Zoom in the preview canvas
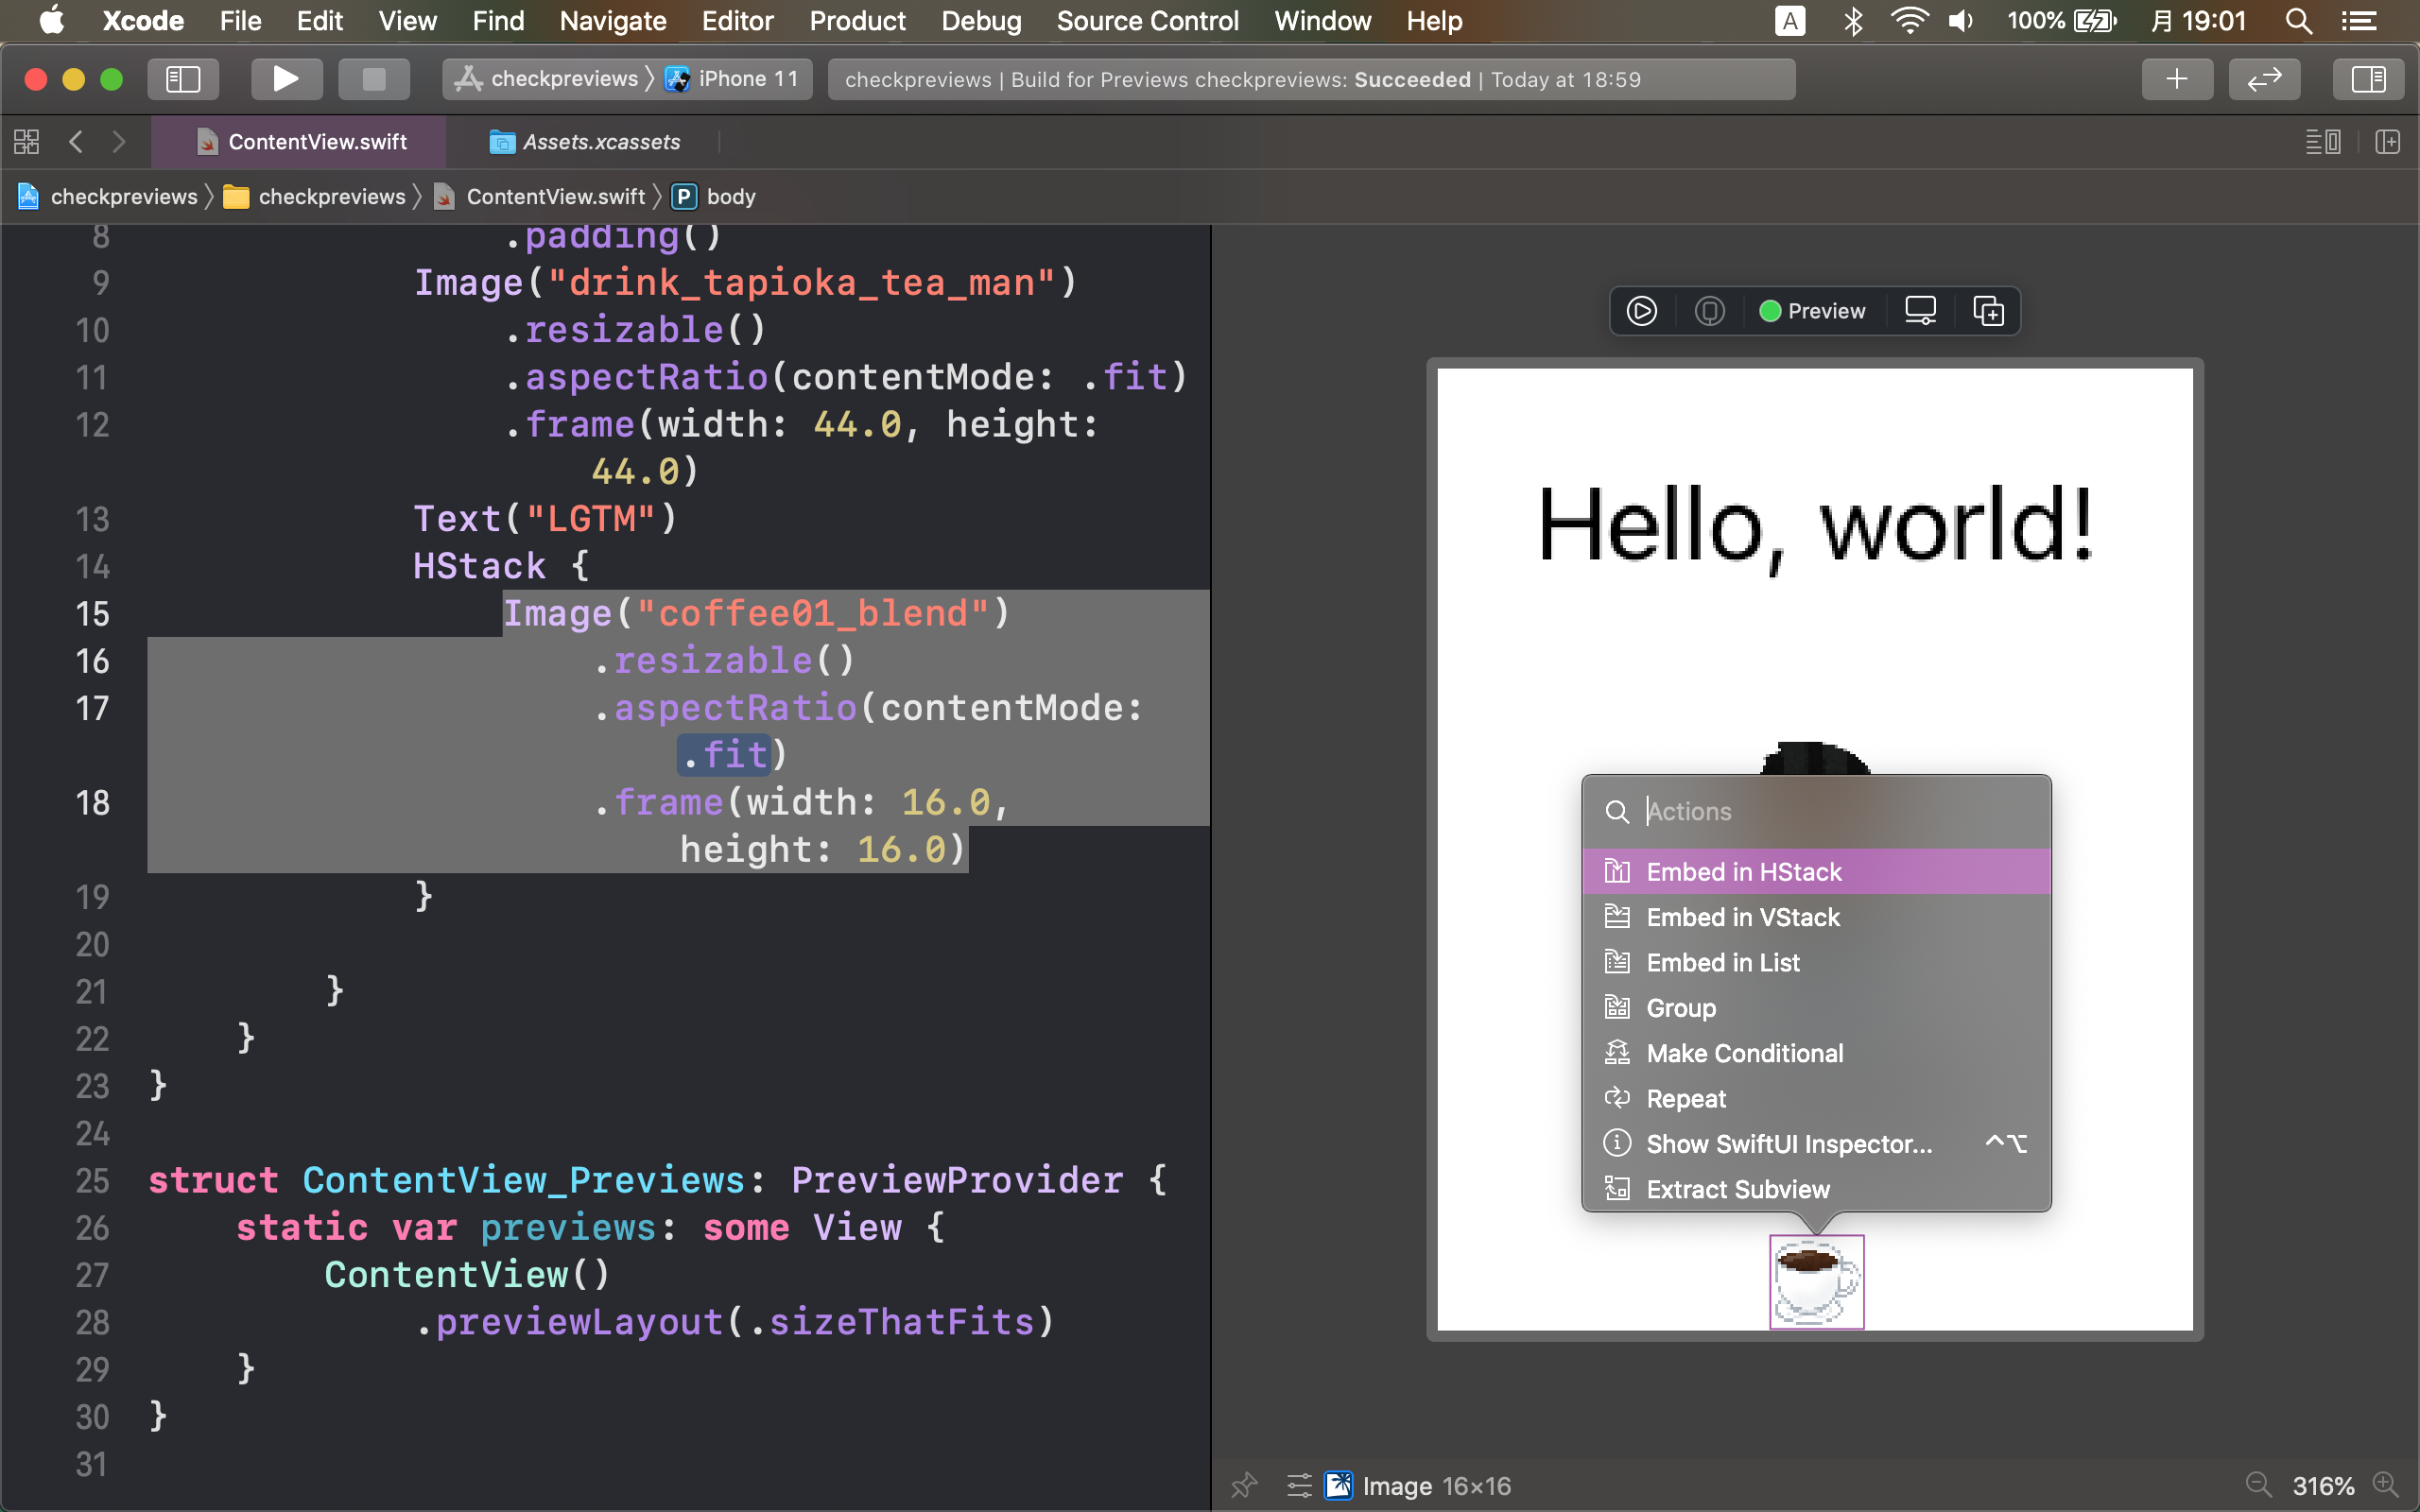This screenshot has width=2420, height=1512. click(2387, 1485)
